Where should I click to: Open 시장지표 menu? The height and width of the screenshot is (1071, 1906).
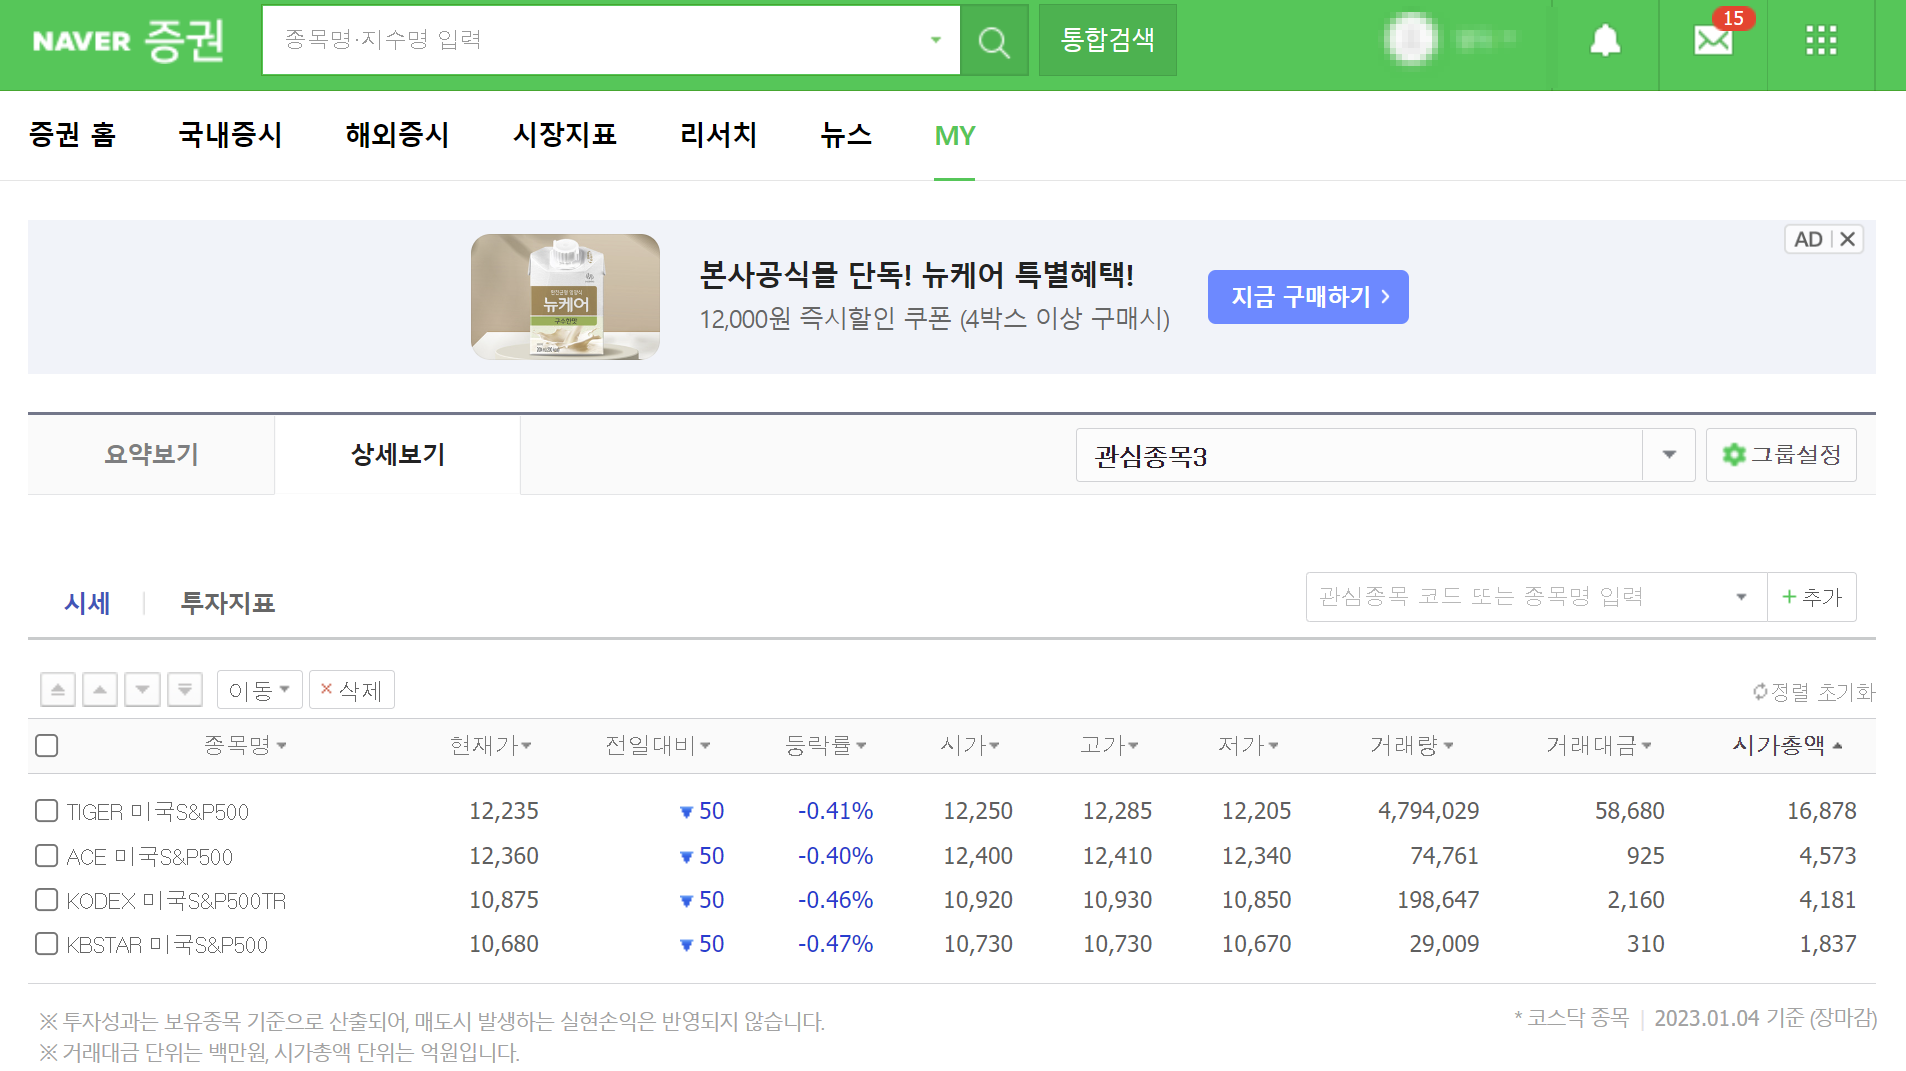click(x=564, y=135)
